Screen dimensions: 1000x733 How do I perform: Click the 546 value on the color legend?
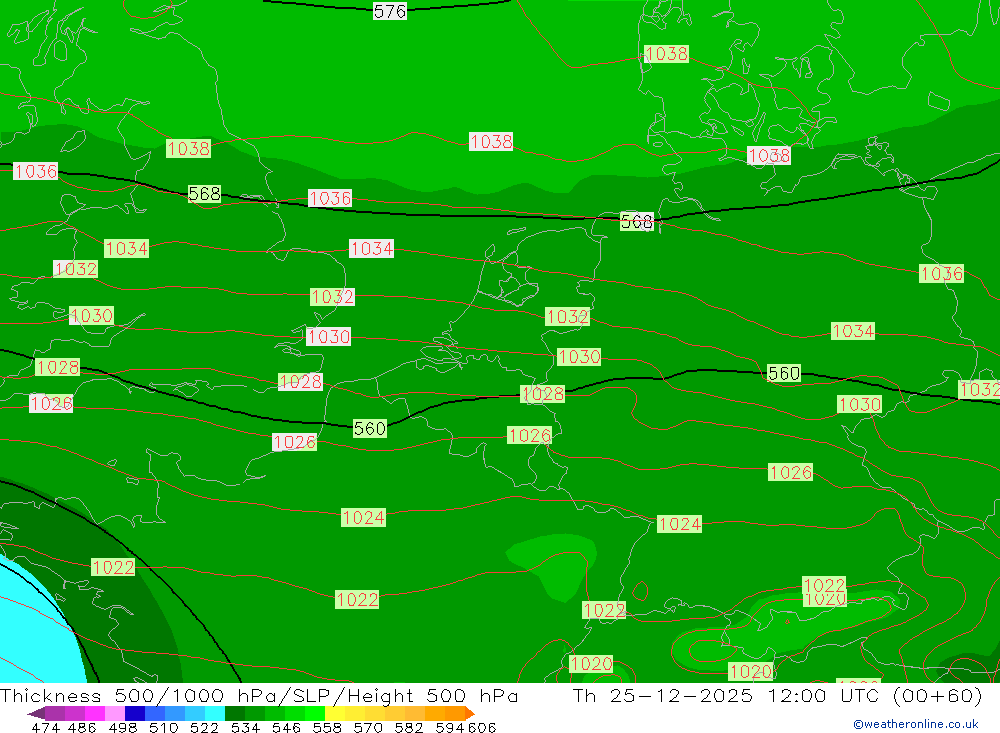(286, 727)
